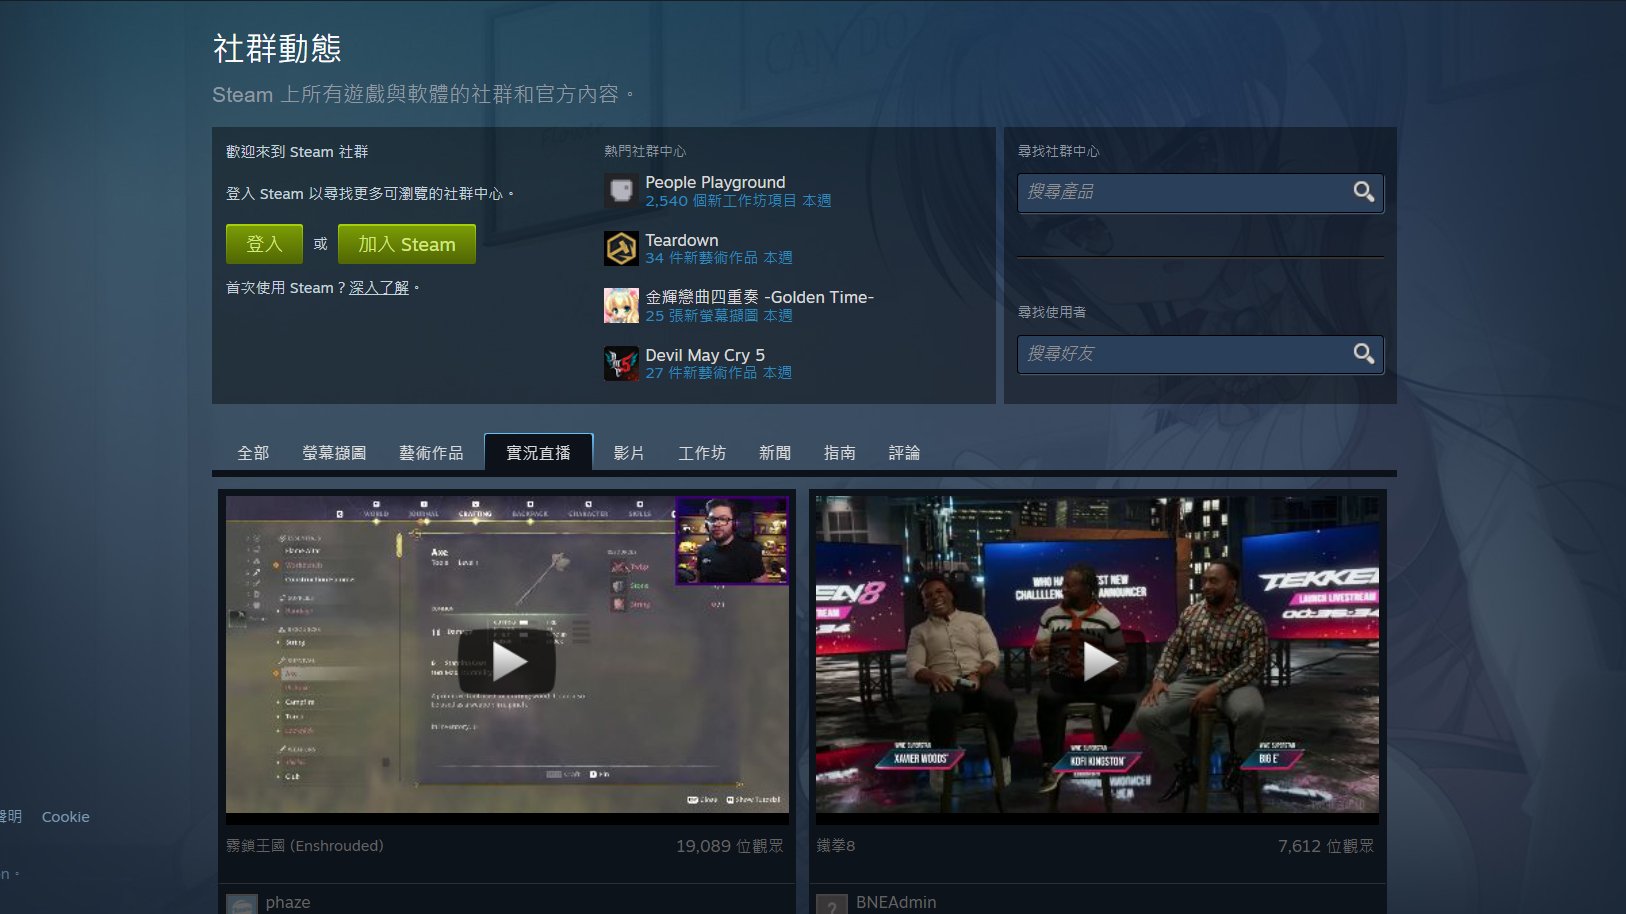
Task: Select the 實況直播 tab
Action: point(538,452)
